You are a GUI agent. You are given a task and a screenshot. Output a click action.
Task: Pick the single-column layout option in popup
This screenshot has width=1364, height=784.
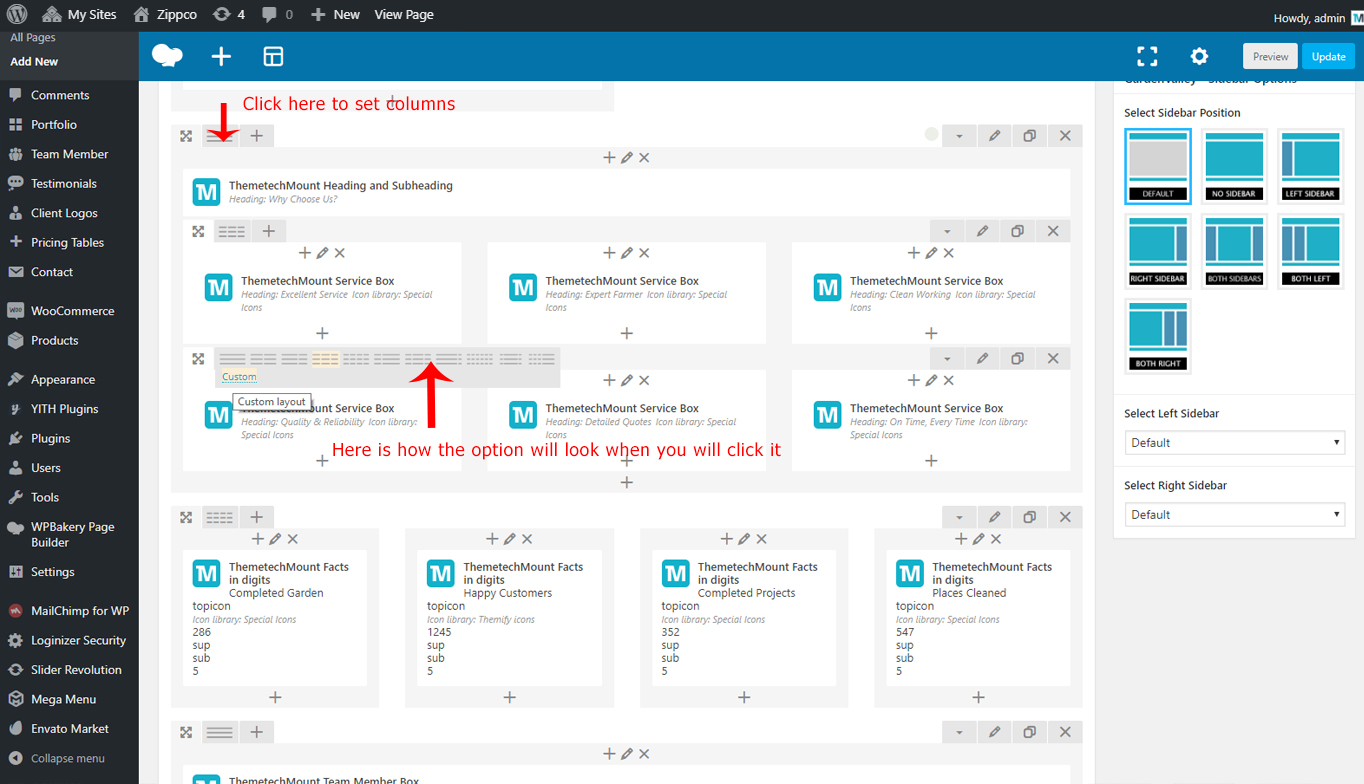click(x=232, y=358)
